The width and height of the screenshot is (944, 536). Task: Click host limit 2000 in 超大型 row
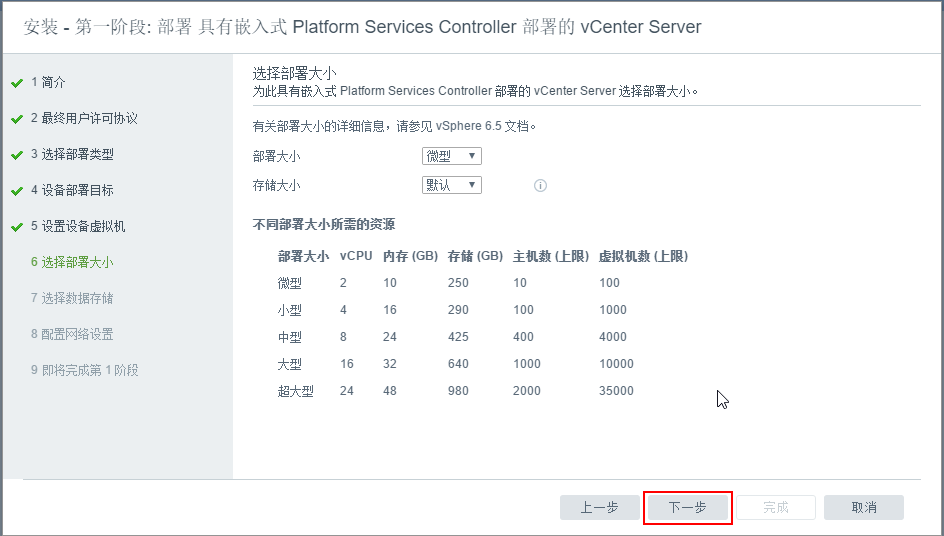click(527, 391)
